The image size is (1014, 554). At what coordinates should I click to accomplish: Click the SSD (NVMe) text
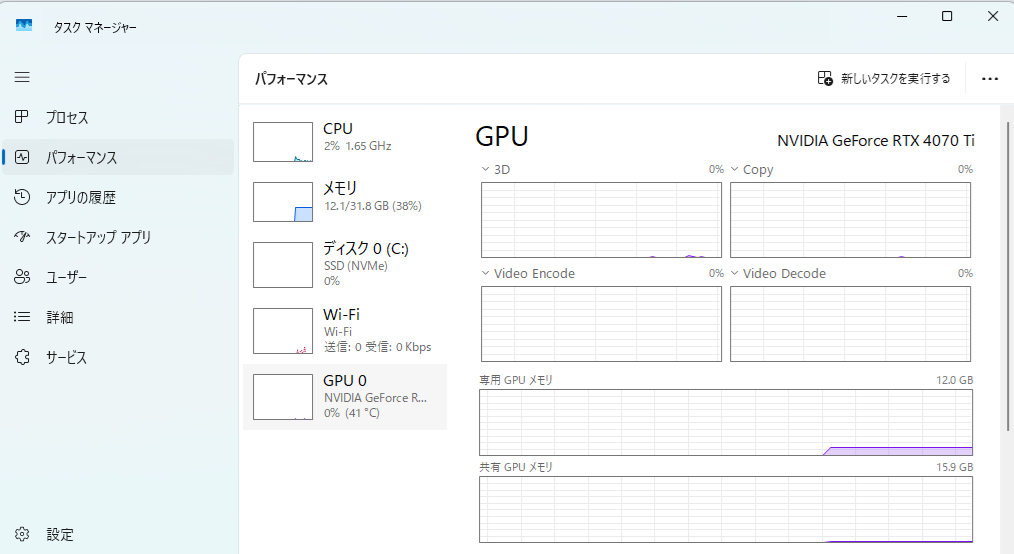[356, 266]
